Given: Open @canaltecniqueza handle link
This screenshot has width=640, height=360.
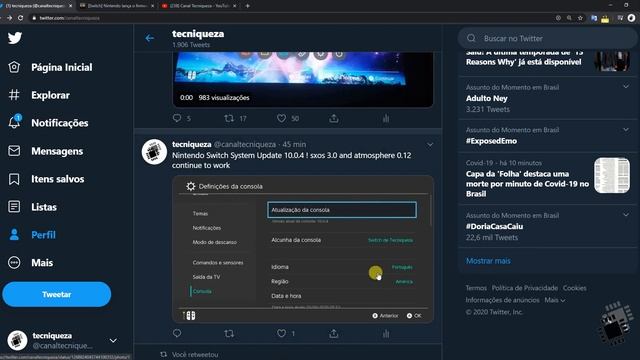Looking at the screenshot, I should tap(245, 144).
